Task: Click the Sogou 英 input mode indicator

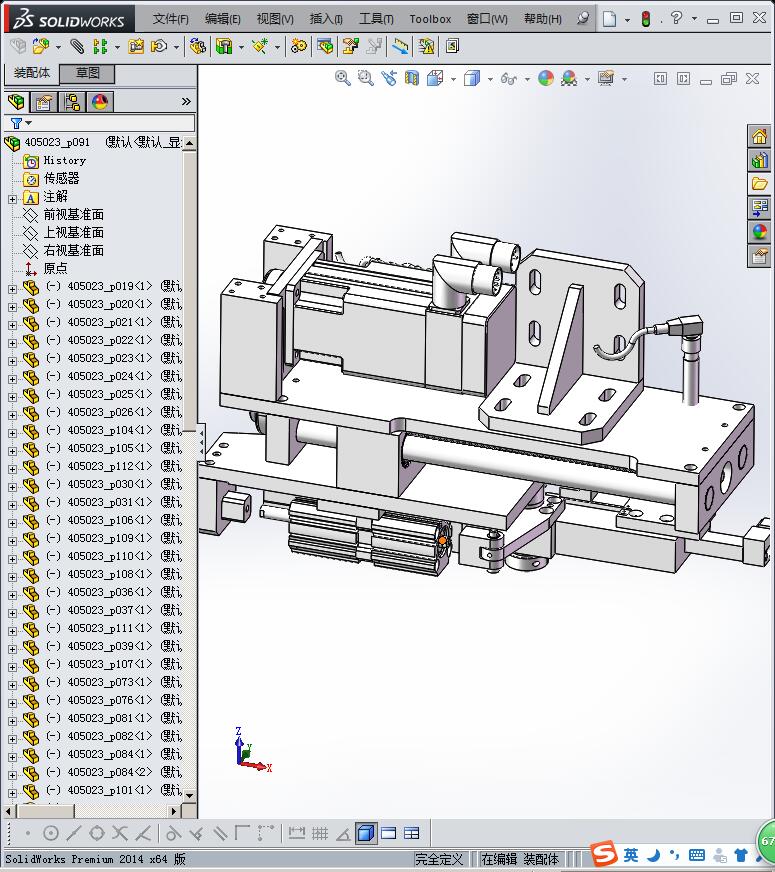Action: [630, 854]
